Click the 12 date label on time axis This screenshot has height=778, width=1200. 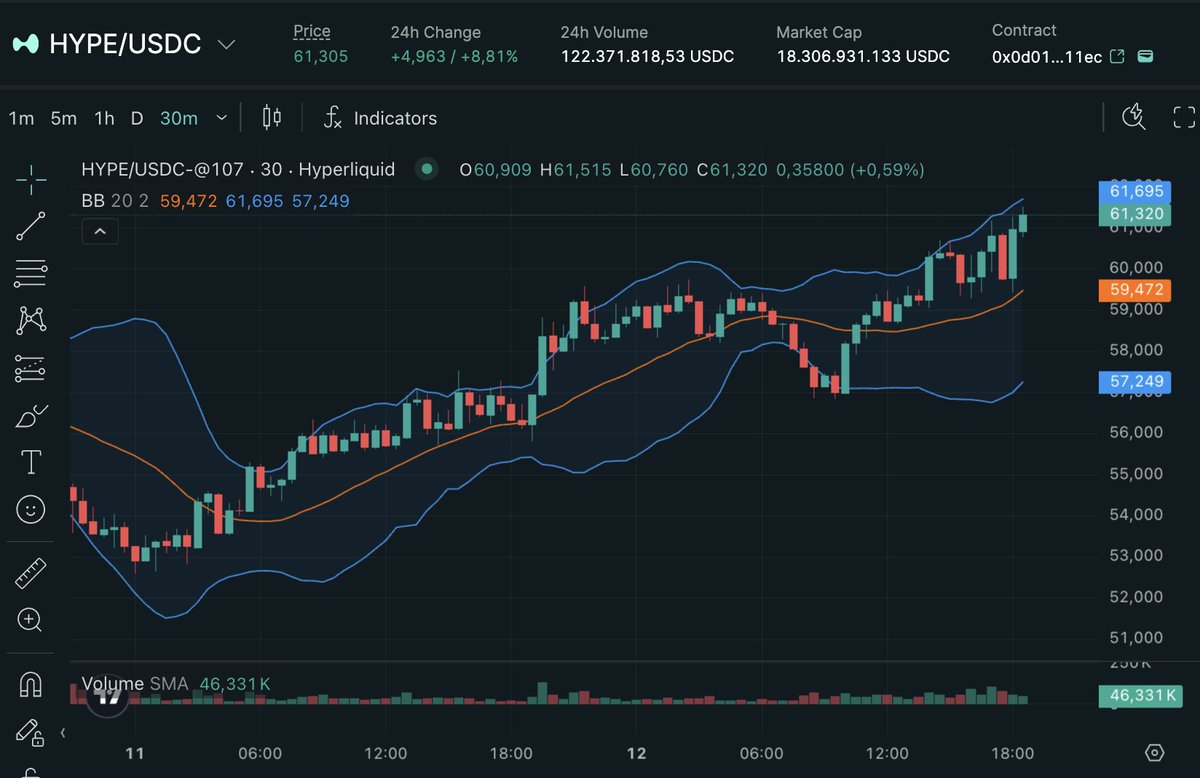click(x=636, y=753)
